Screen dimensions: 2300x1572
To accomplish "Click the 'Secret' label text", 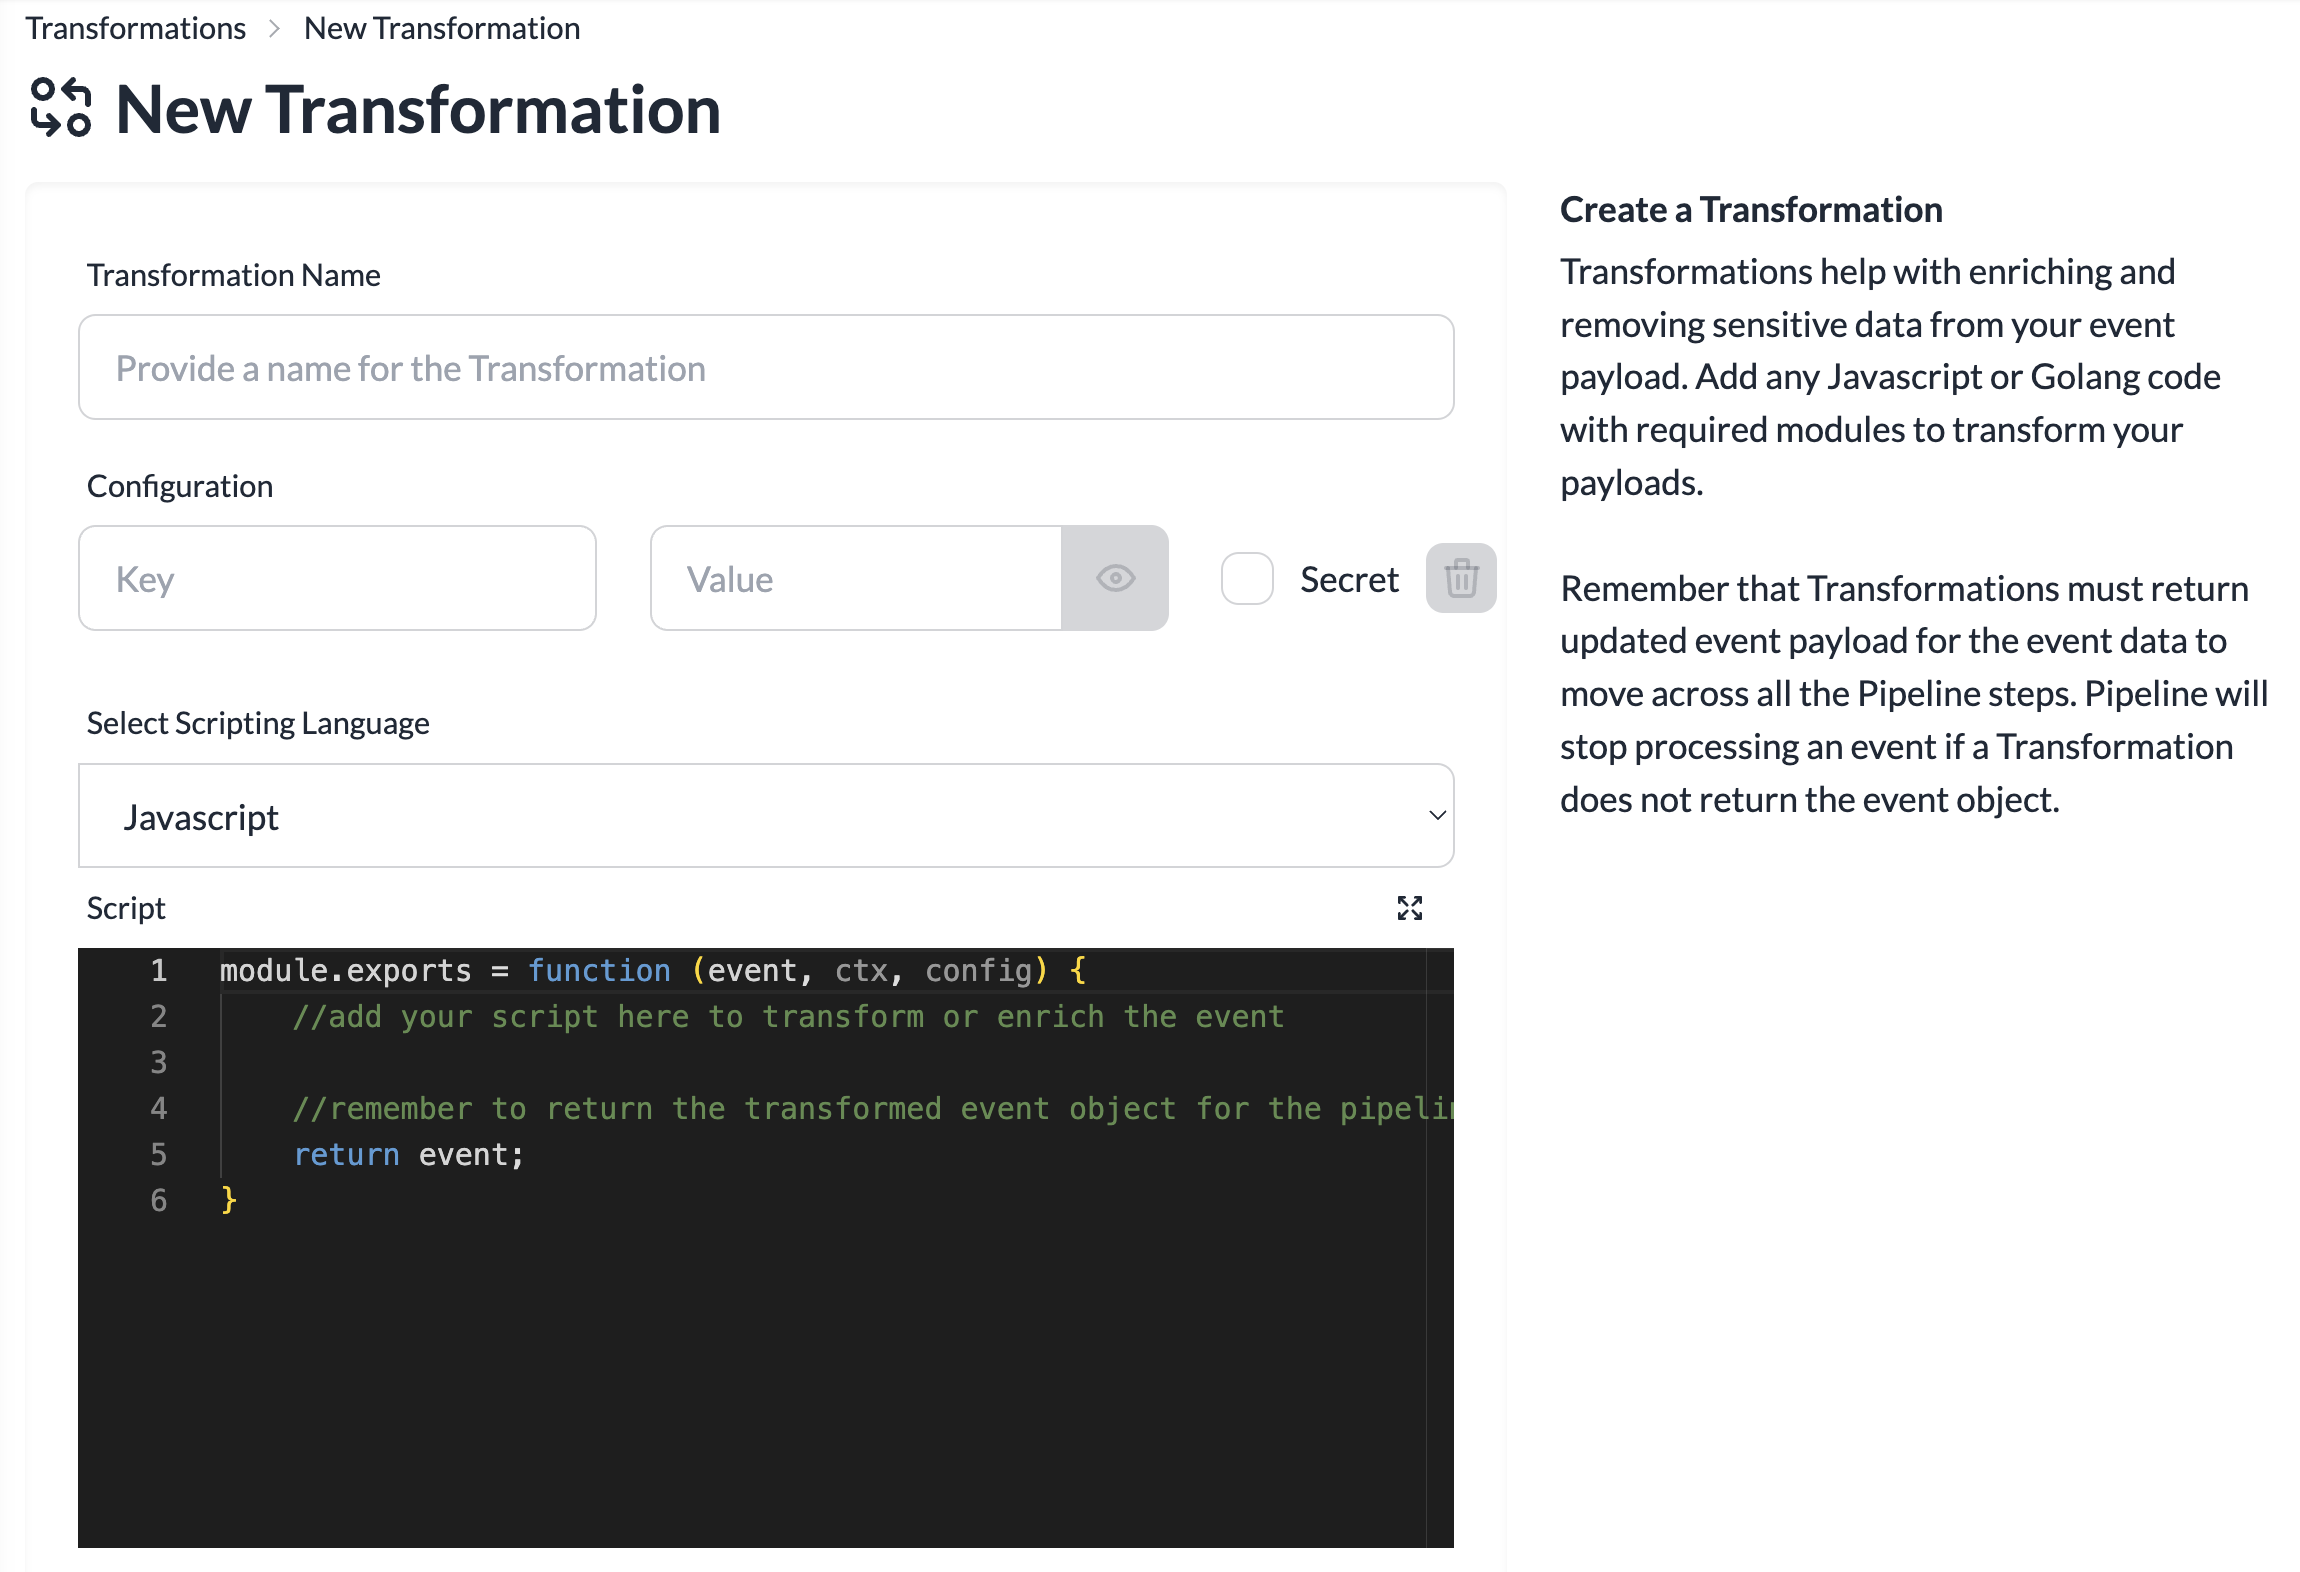I will click(1349, 579).
